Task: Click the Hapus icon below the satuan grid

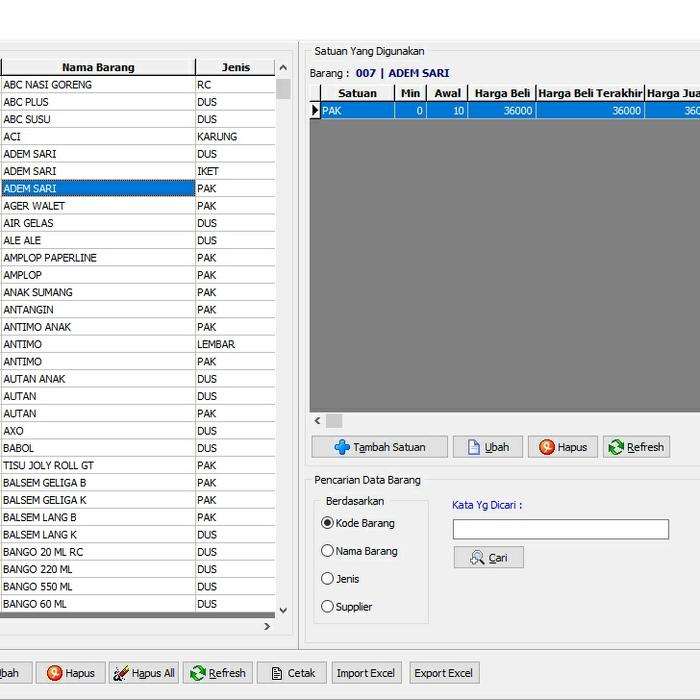Action: click(x=546, y=447)
